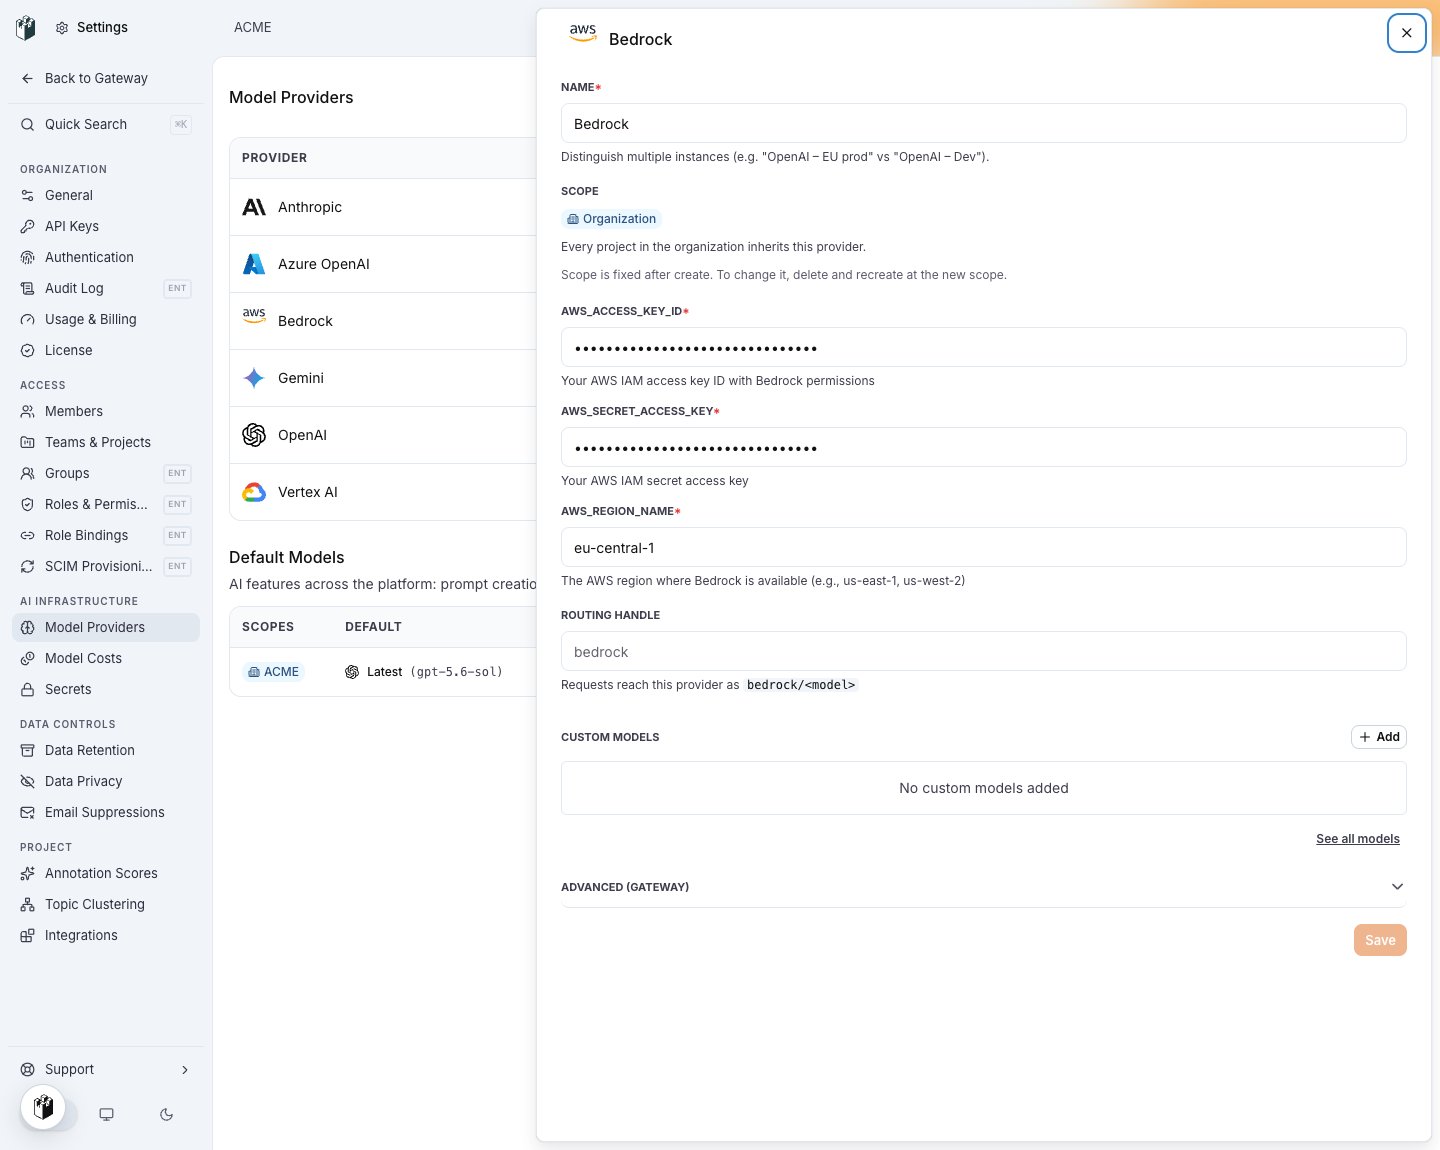Open the Groups settings page
1440x1150 pixels.
coord(106,474)
